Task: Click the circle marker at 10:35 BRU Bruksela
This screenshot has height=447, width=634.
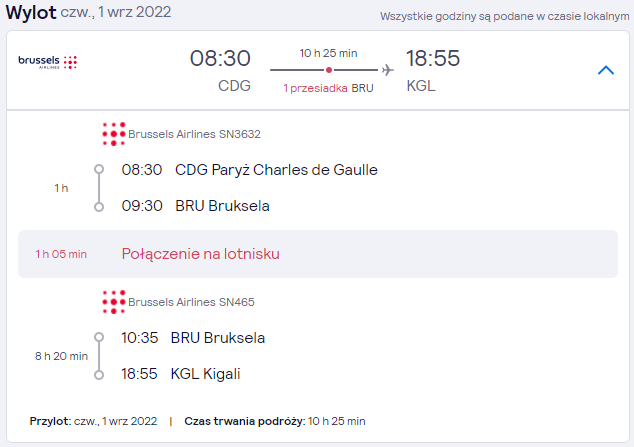Action: pyautogui.click(x=99, y=337)
